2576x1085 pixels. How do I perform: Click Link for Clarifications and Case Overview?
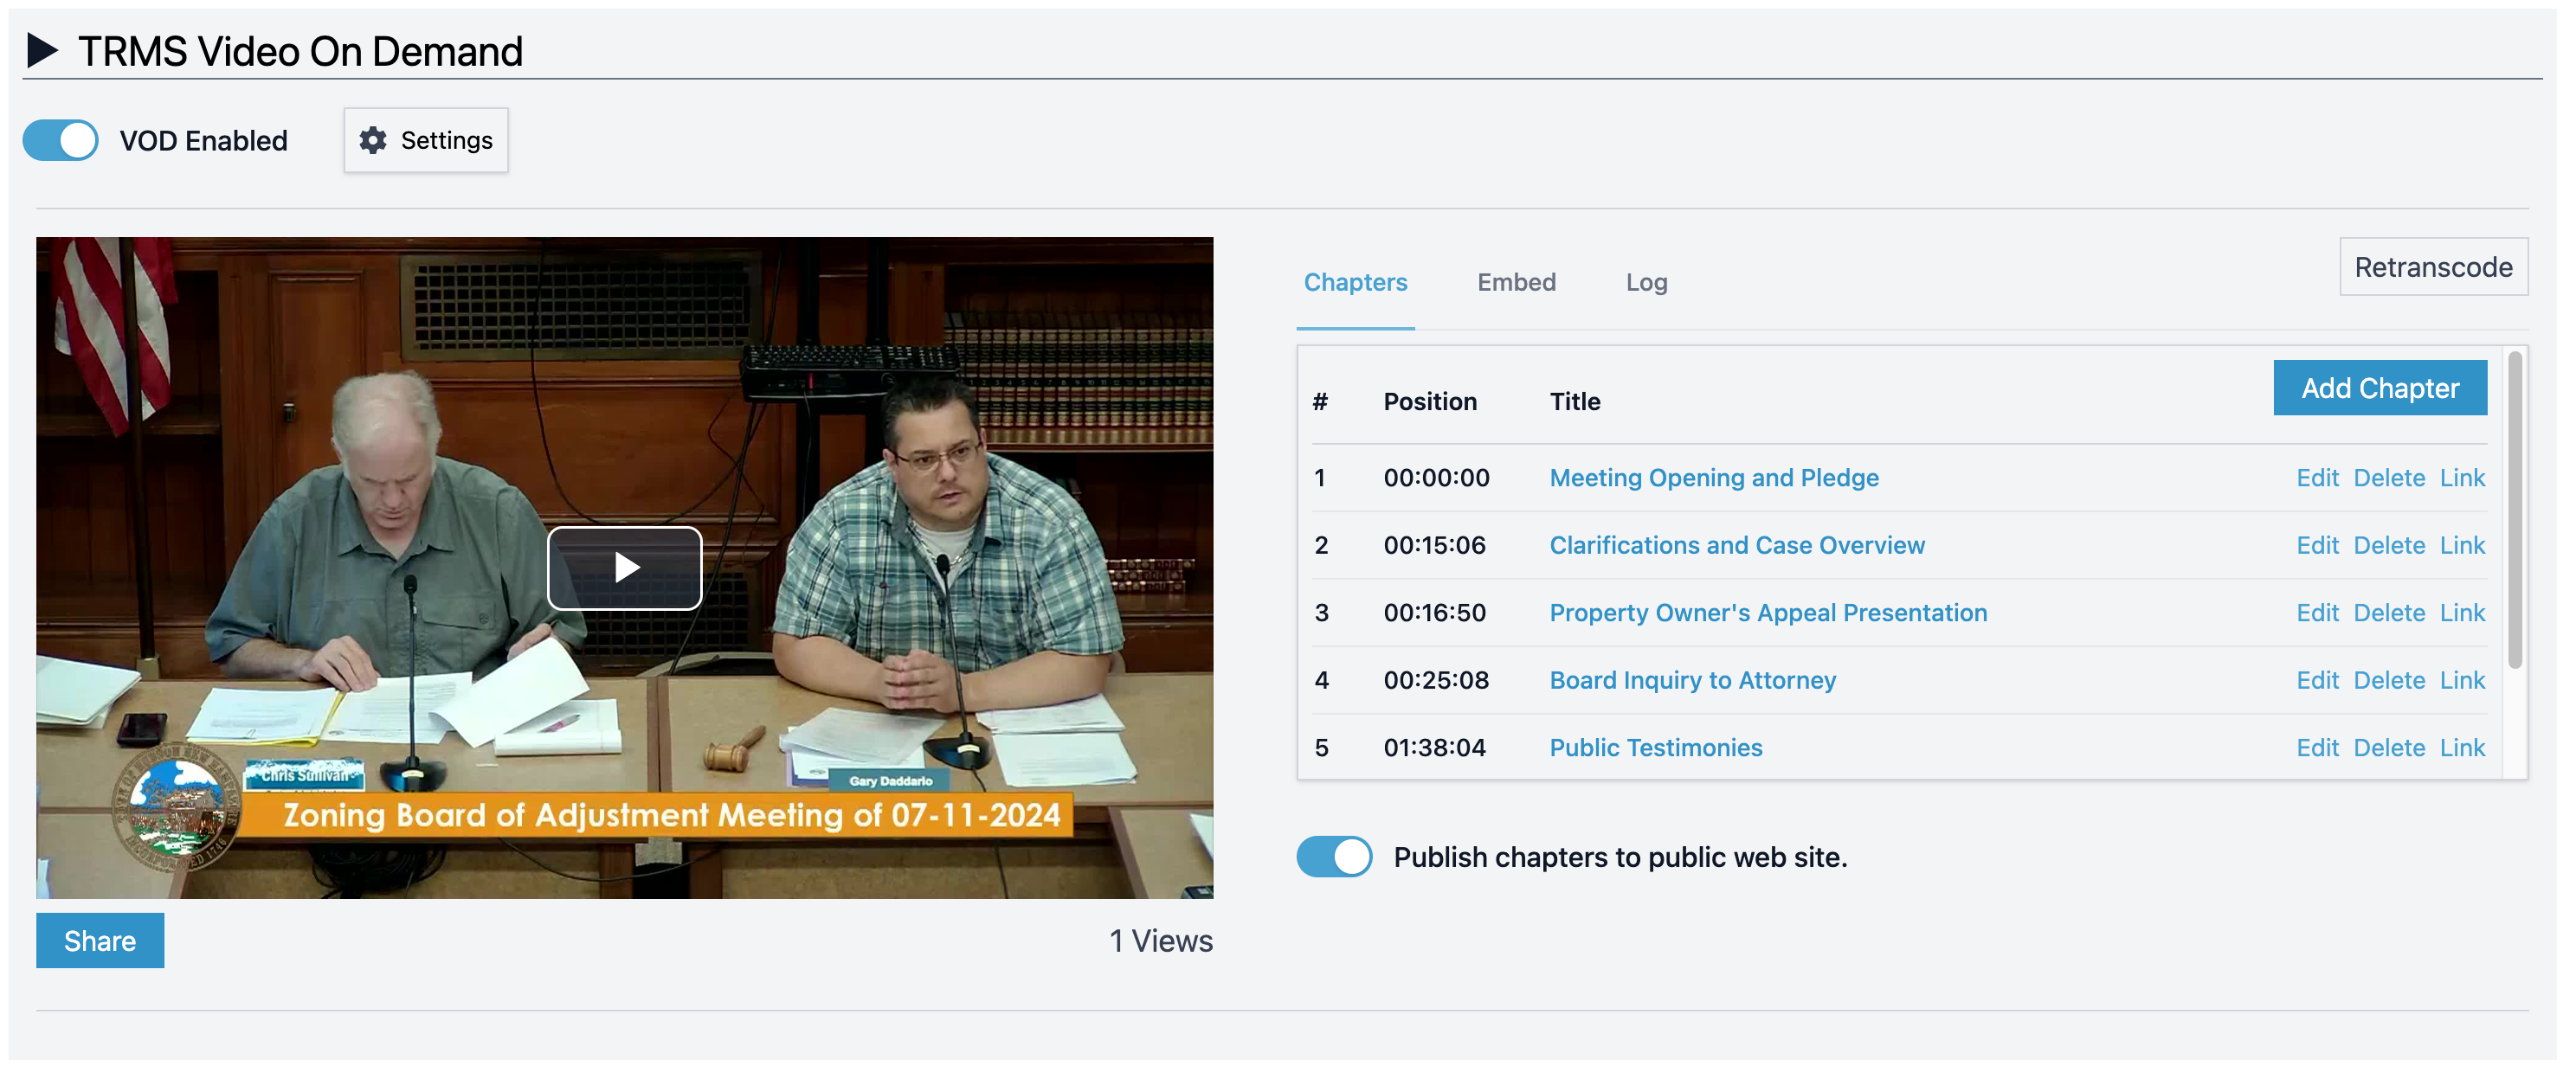tap(2461, 545)
